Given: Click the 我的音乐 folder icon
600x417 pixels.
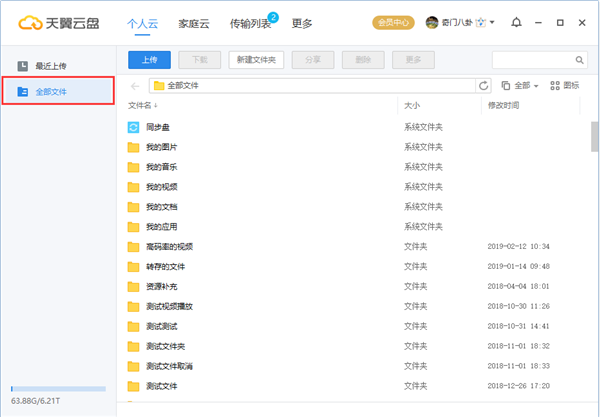Looking at the screenshot, I should [133, 167].
